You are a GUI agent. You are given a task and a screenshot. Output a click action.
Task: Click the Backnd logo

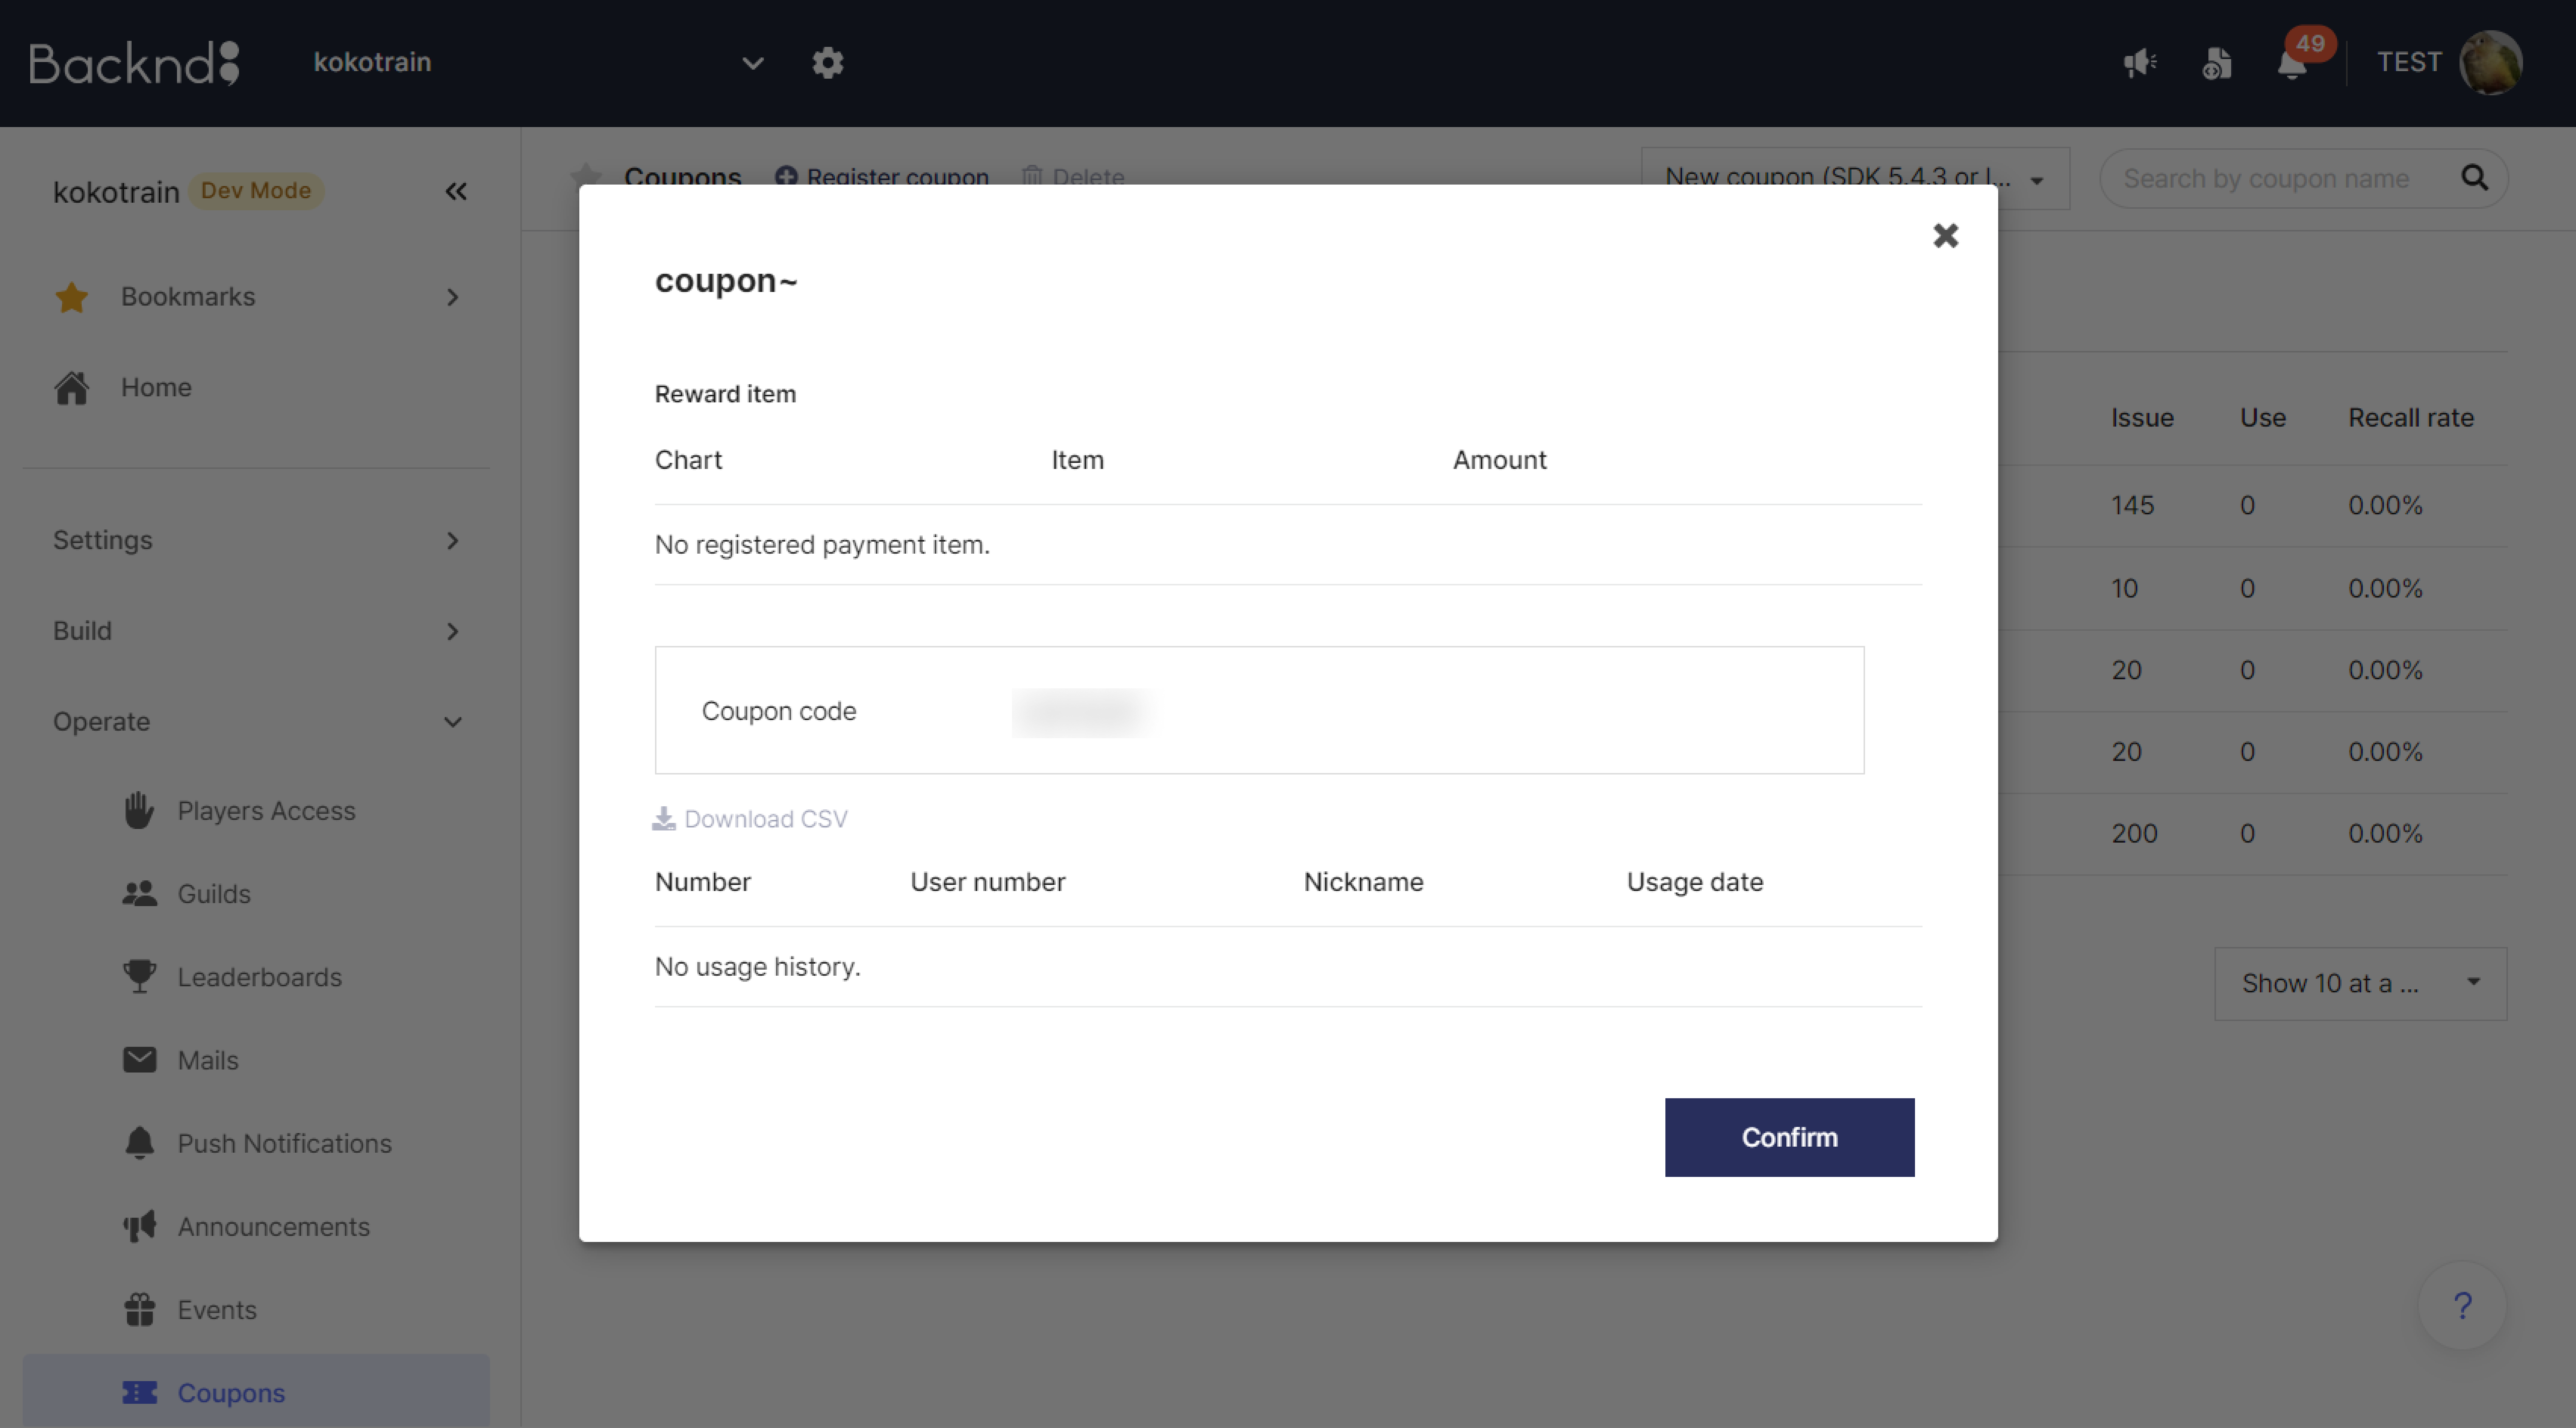pos(134,63)
